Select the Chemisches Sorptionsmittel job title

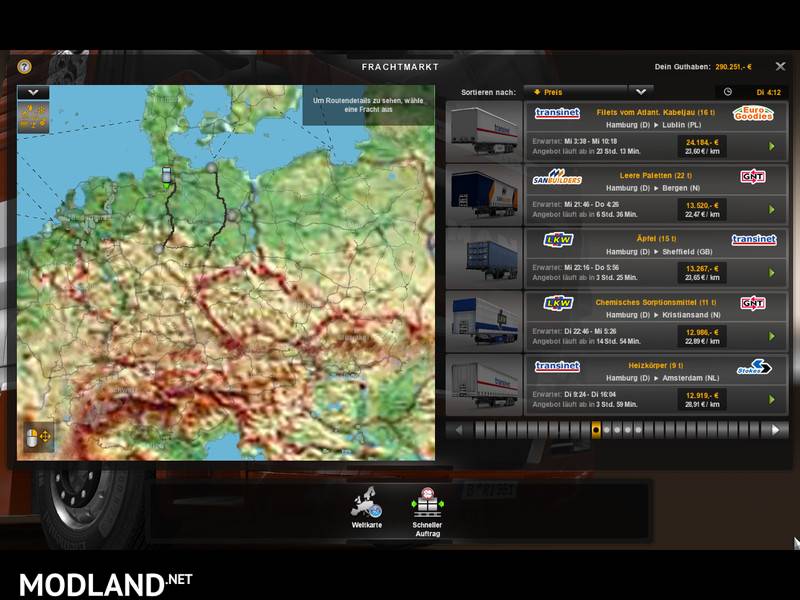(x=656, y=303)
